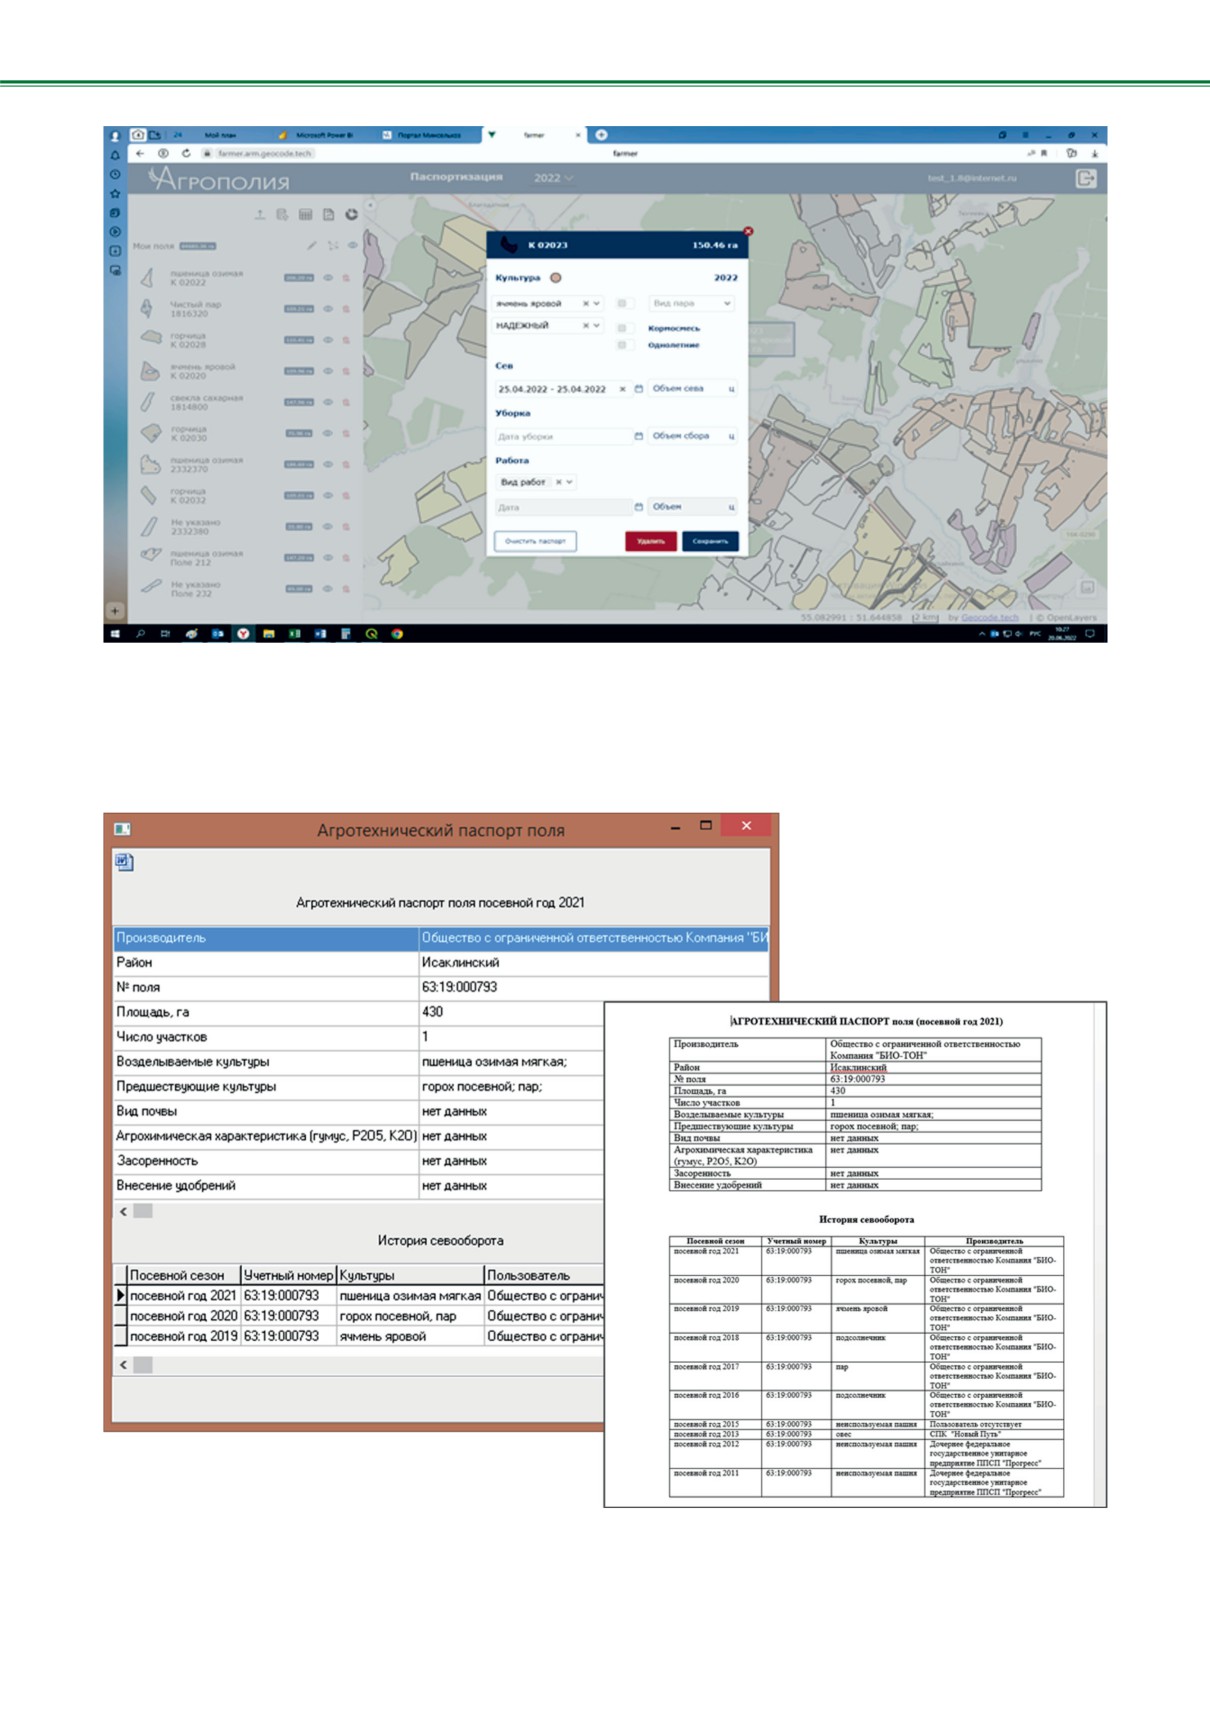Toggle visibility of ячмень яровой К 02020
This screenshot has width=1210, height=1712.
pyautogui.click(x=328, y=371)
